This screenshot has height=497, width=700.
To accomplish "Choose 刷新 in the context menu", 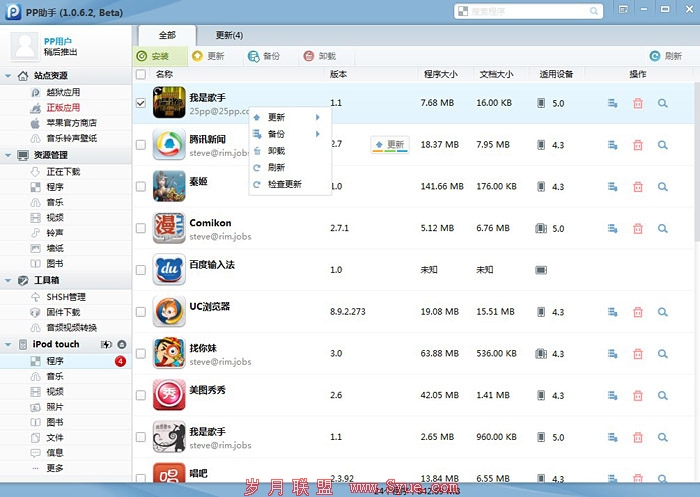I will [x=290, y=167].
